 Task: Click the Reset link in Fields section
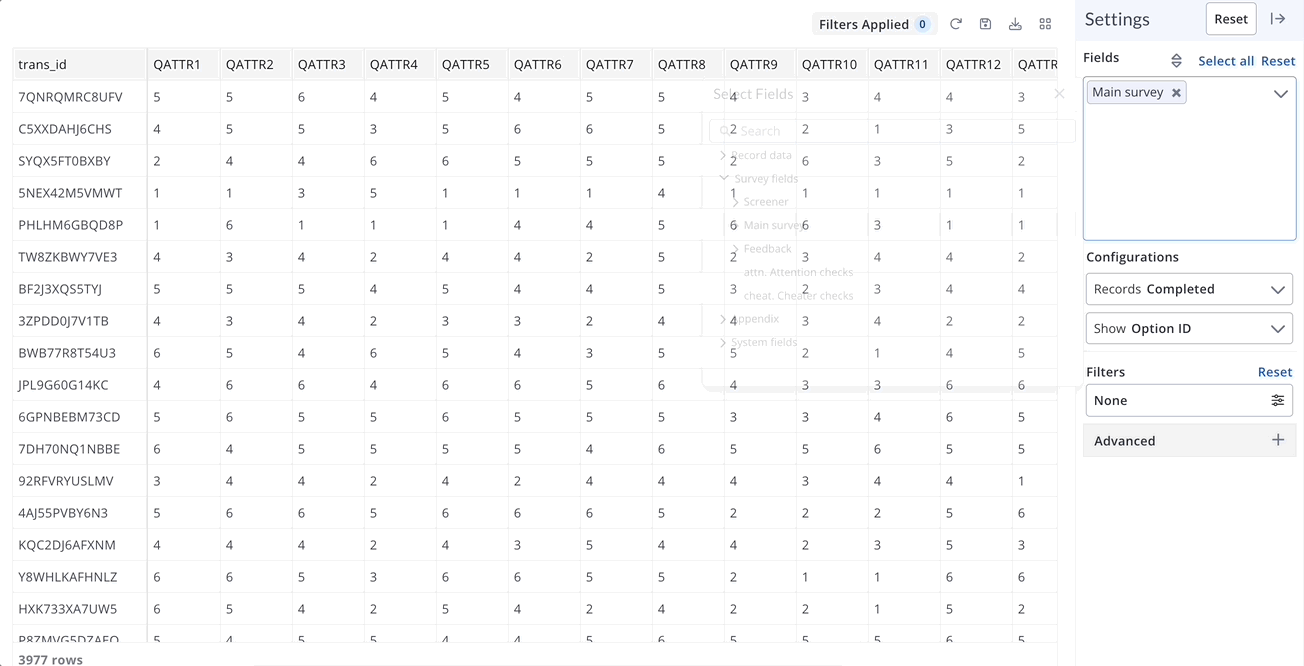click(x=1277, y=61)
